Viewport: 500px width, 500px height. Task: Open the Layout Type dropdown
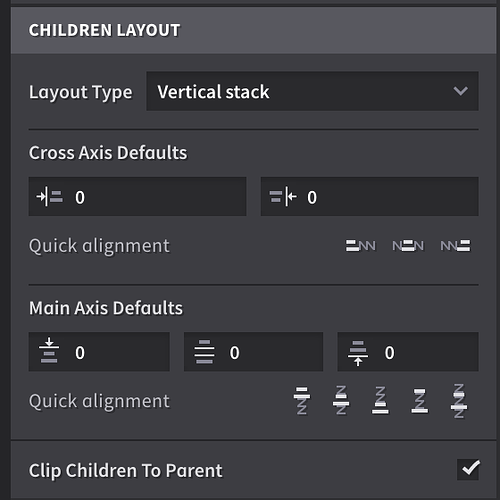click(x=312, y=91)
